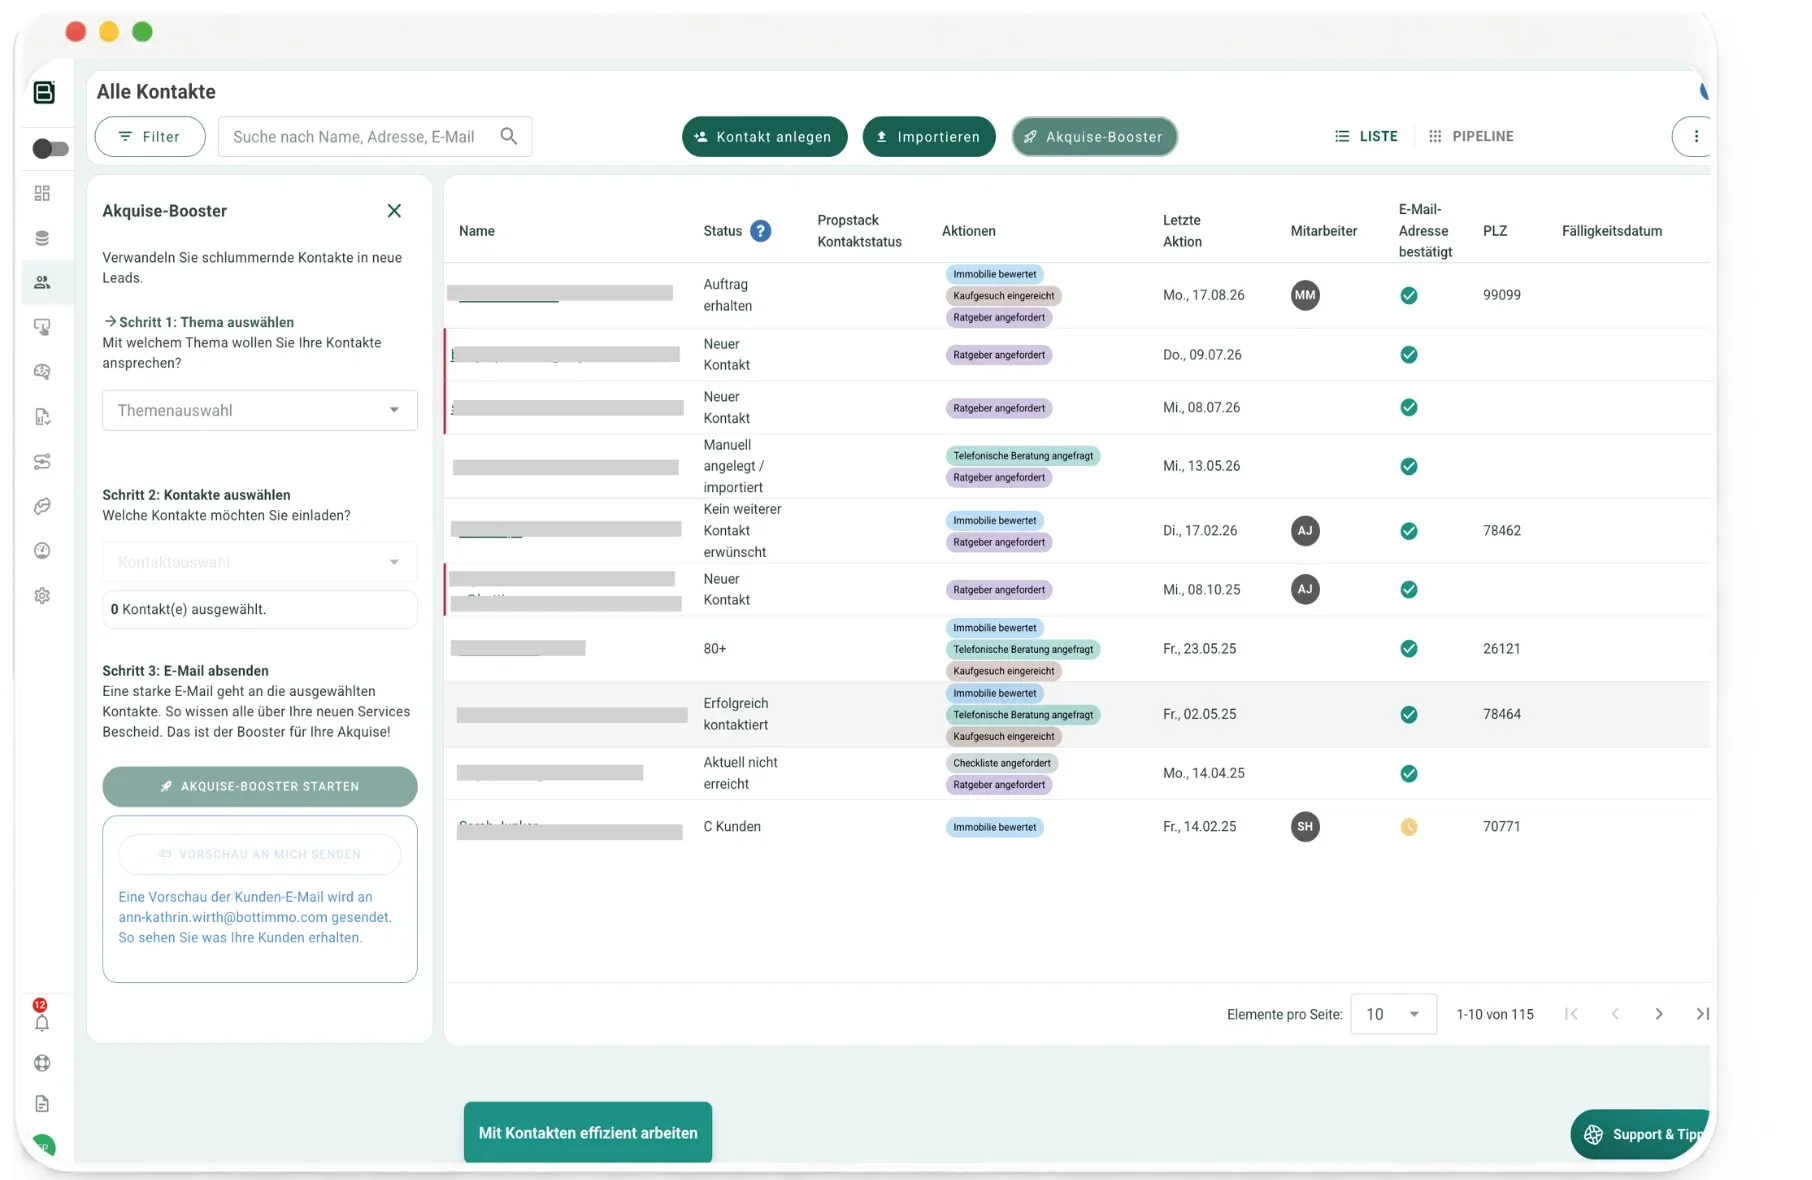Open the globe icon in the sidebar

pos(42,1063)
